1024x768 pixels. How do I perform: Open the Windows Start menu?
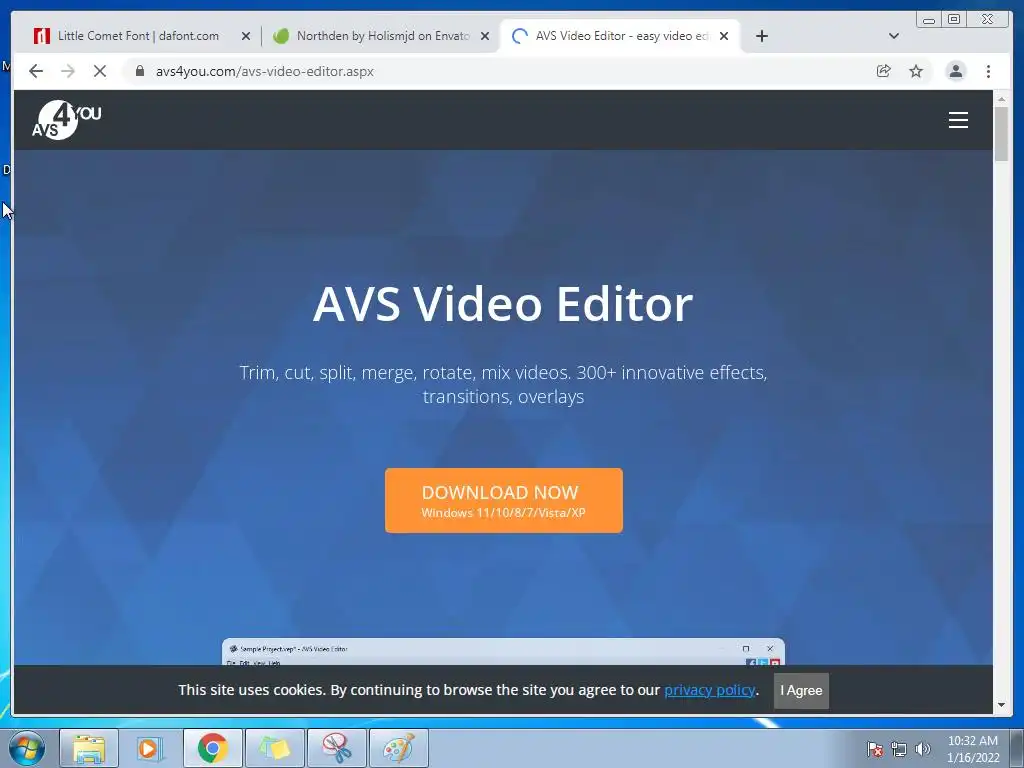[27, 748]
